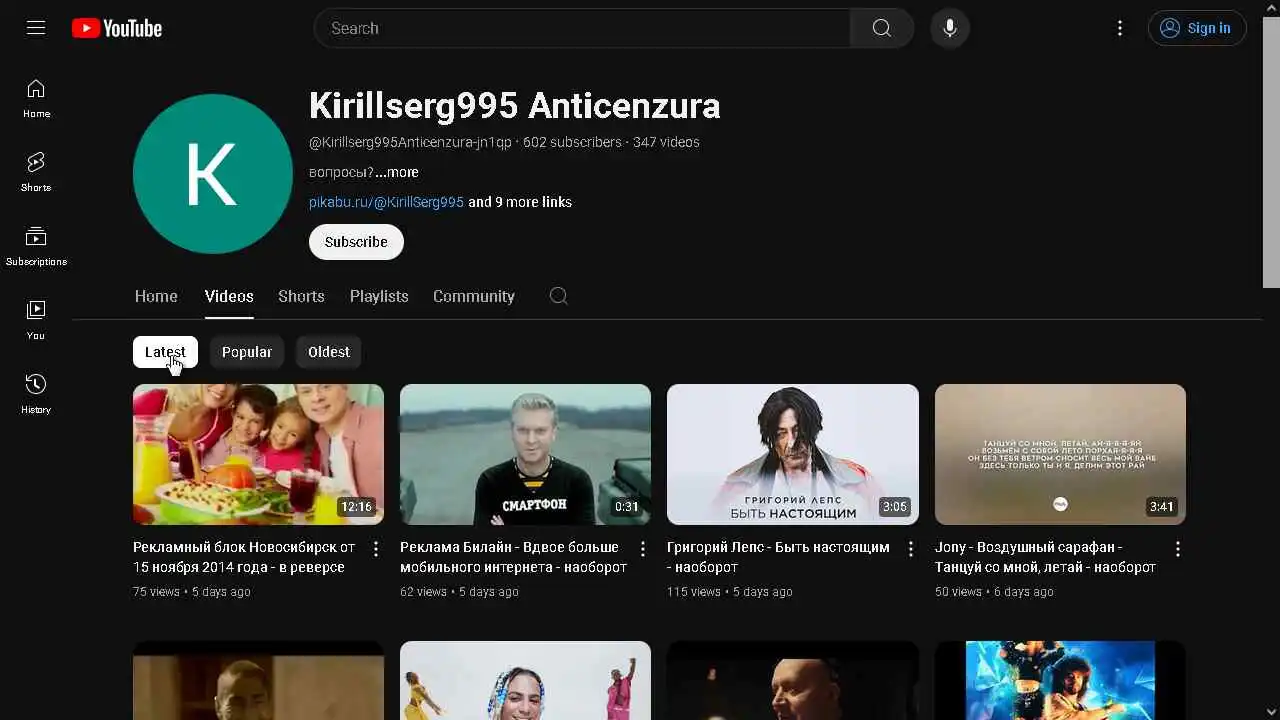This screenshot has height=720, width=1280.
Task: Open title Jony - Воздушный сарафан
Action: (1045, 557)
